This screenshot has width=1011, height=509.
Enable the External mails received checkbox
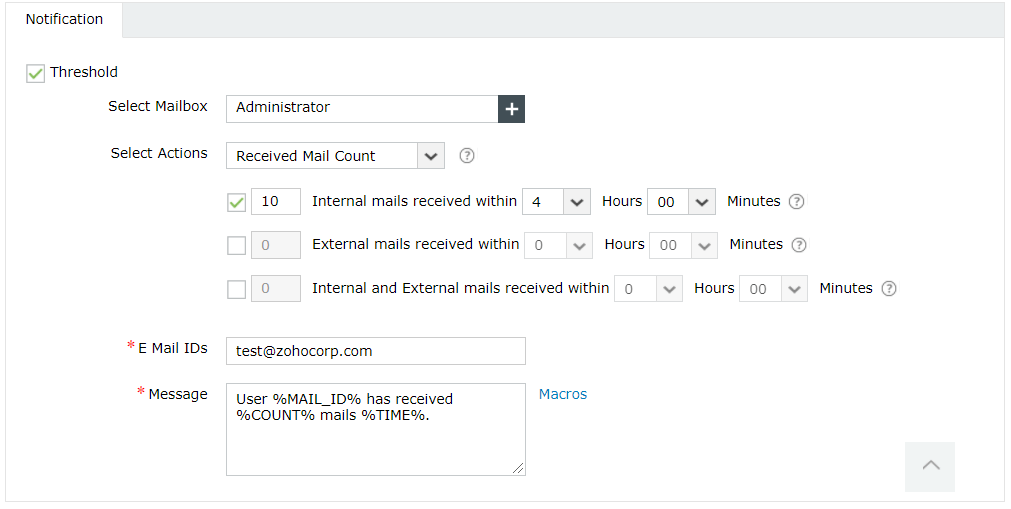[x=237, y=245]
